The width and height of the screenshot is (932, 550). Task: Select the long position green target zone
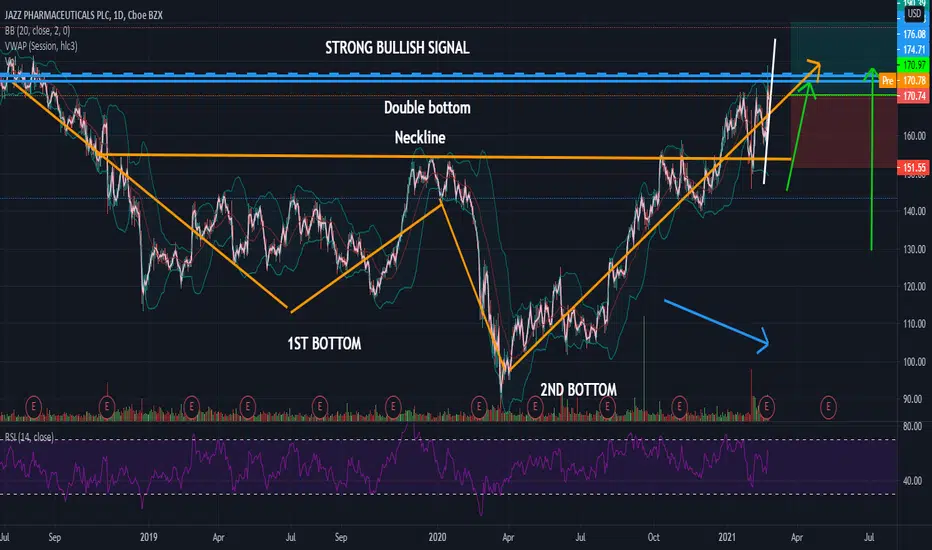[843, 58]
